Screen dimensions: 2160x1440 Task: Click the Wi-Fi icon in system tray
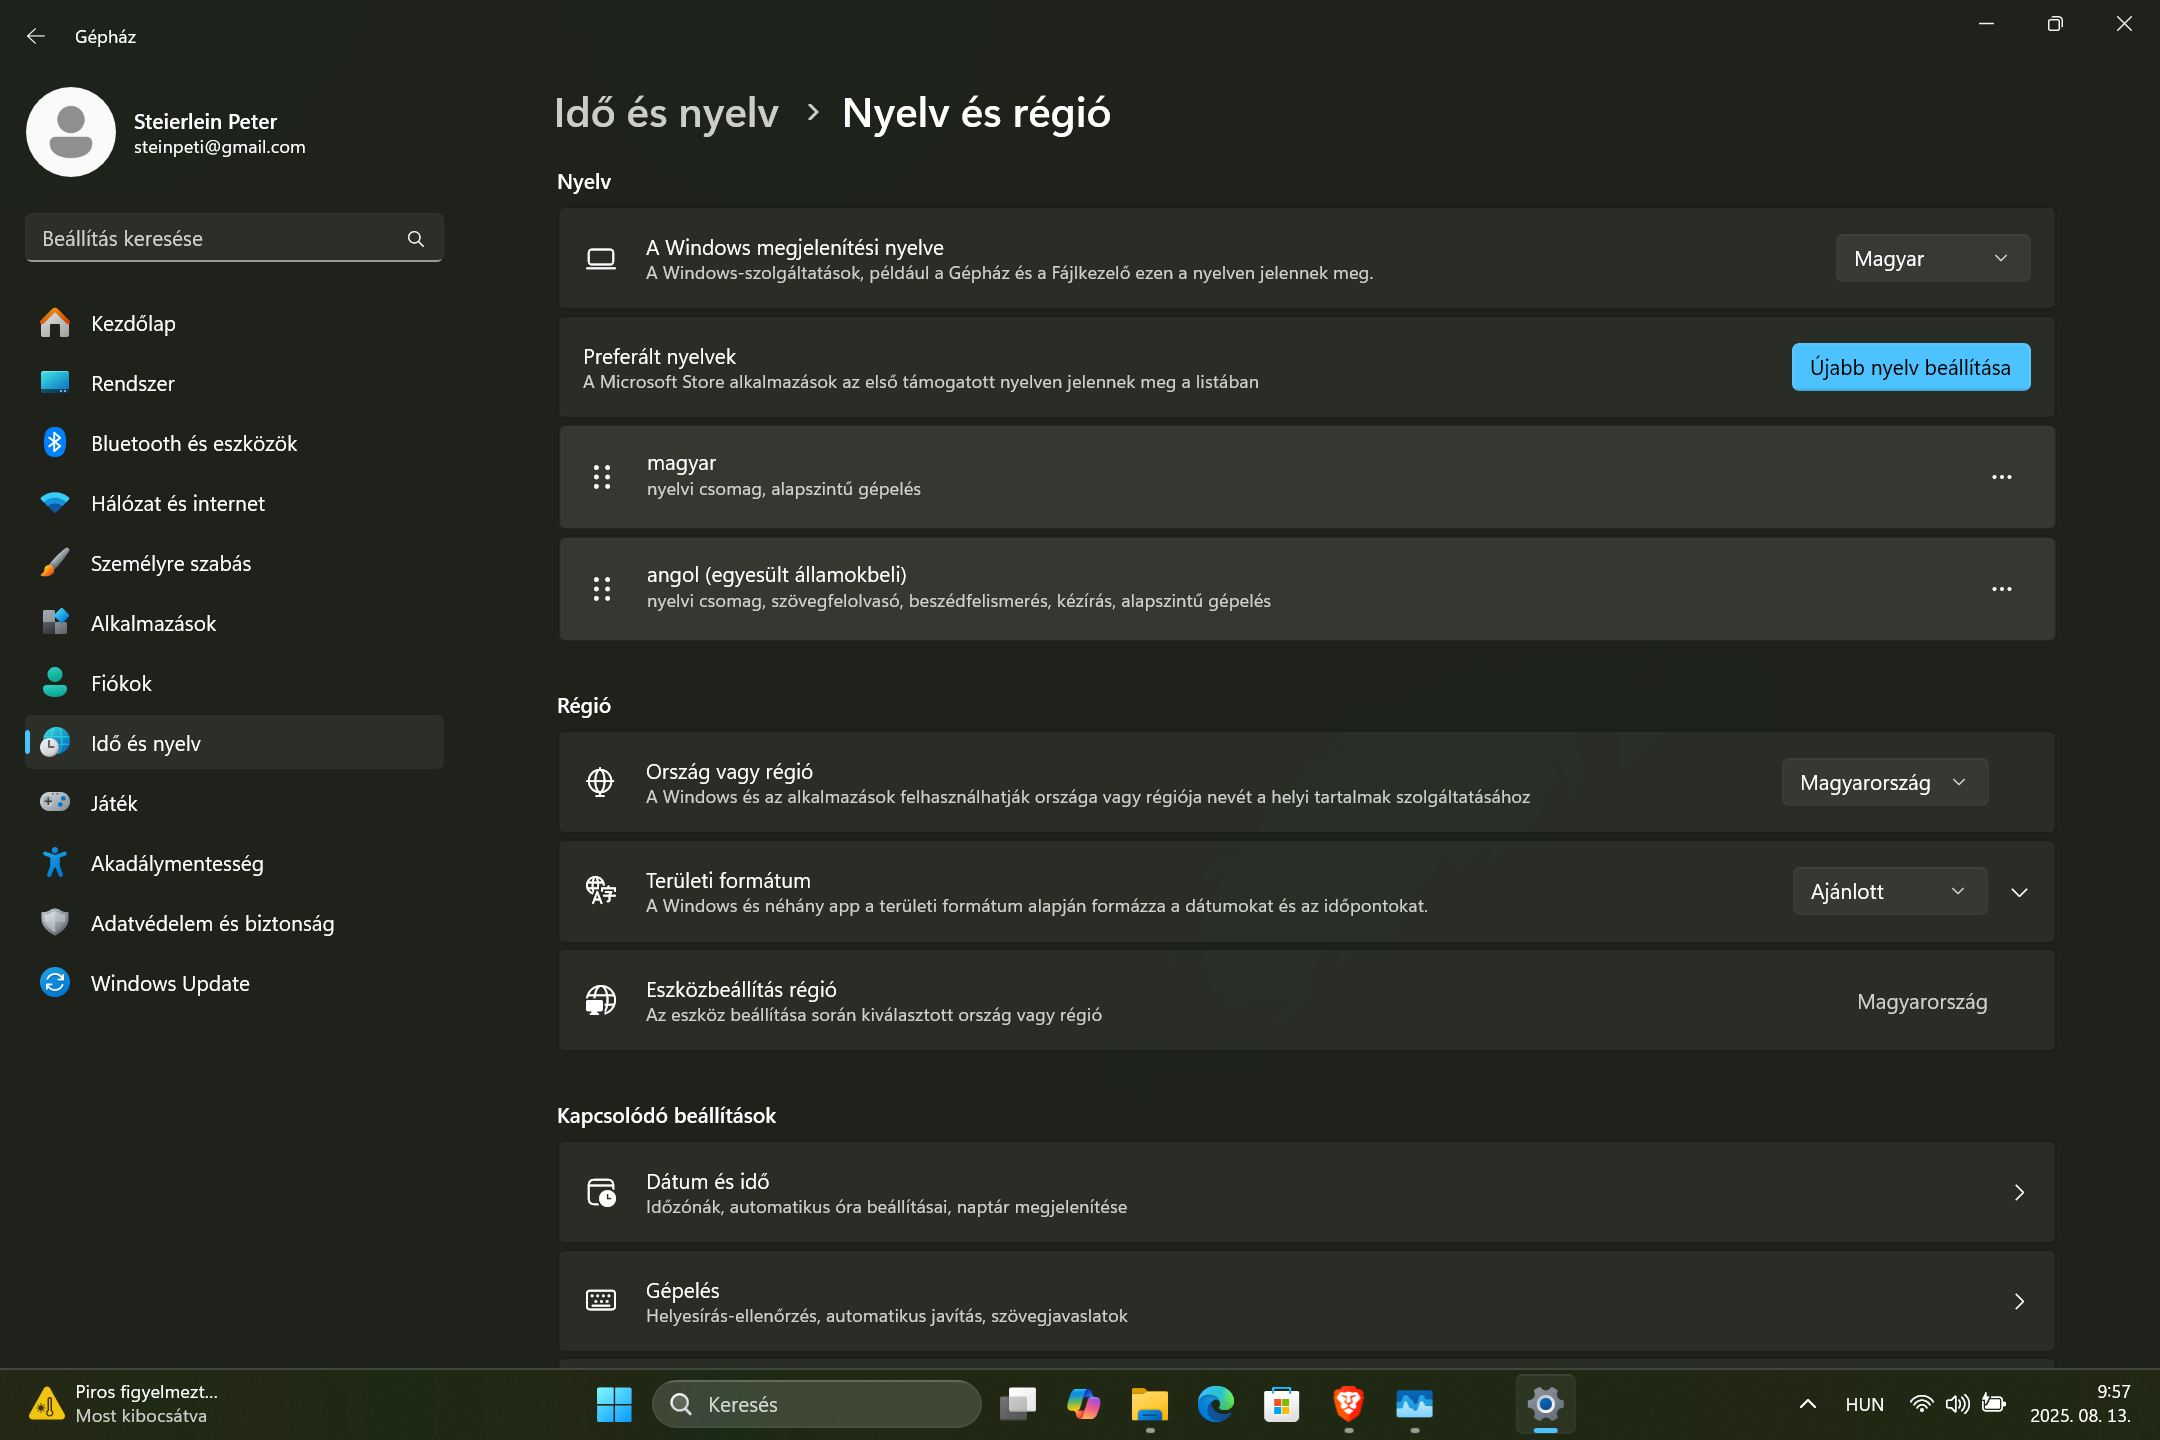click(1921, 1404)
